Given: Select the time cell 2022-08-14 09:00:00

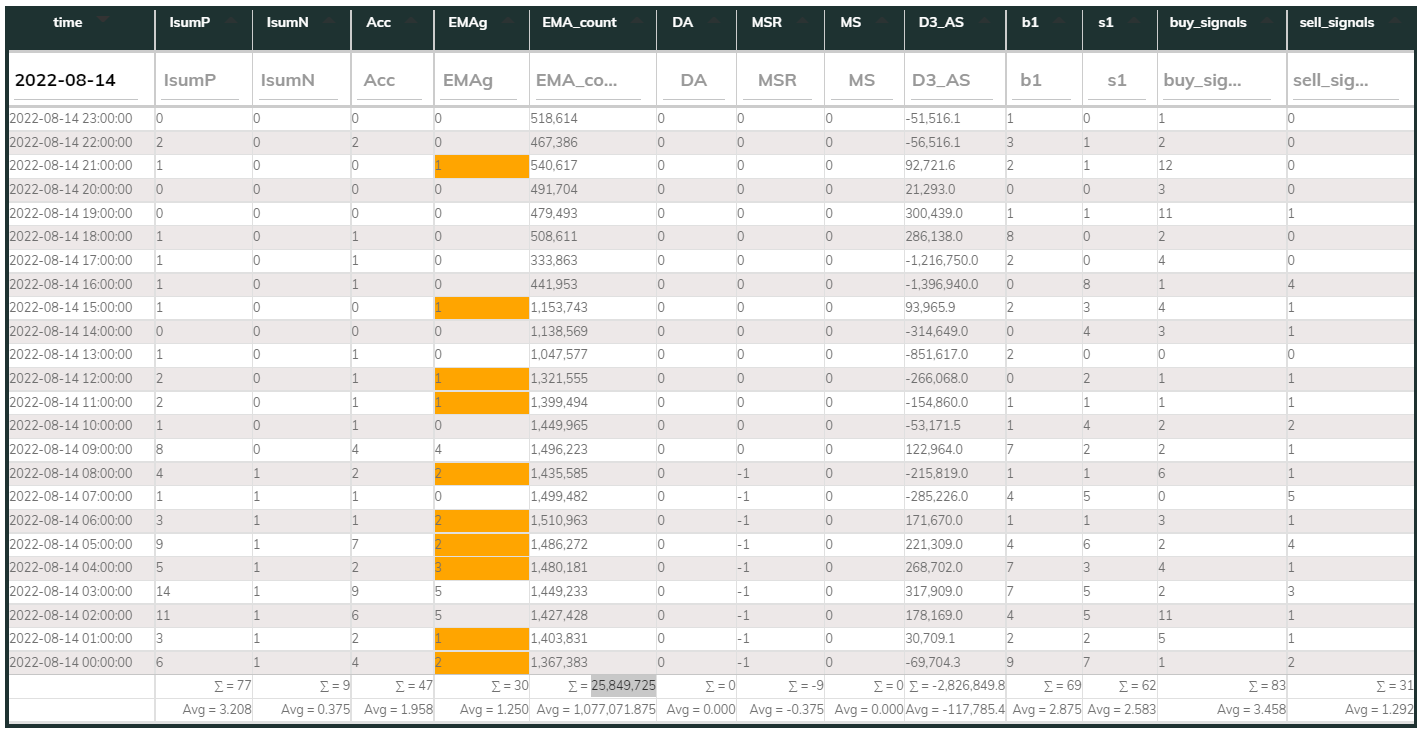Looking at the screenshot, I should 80,449.
